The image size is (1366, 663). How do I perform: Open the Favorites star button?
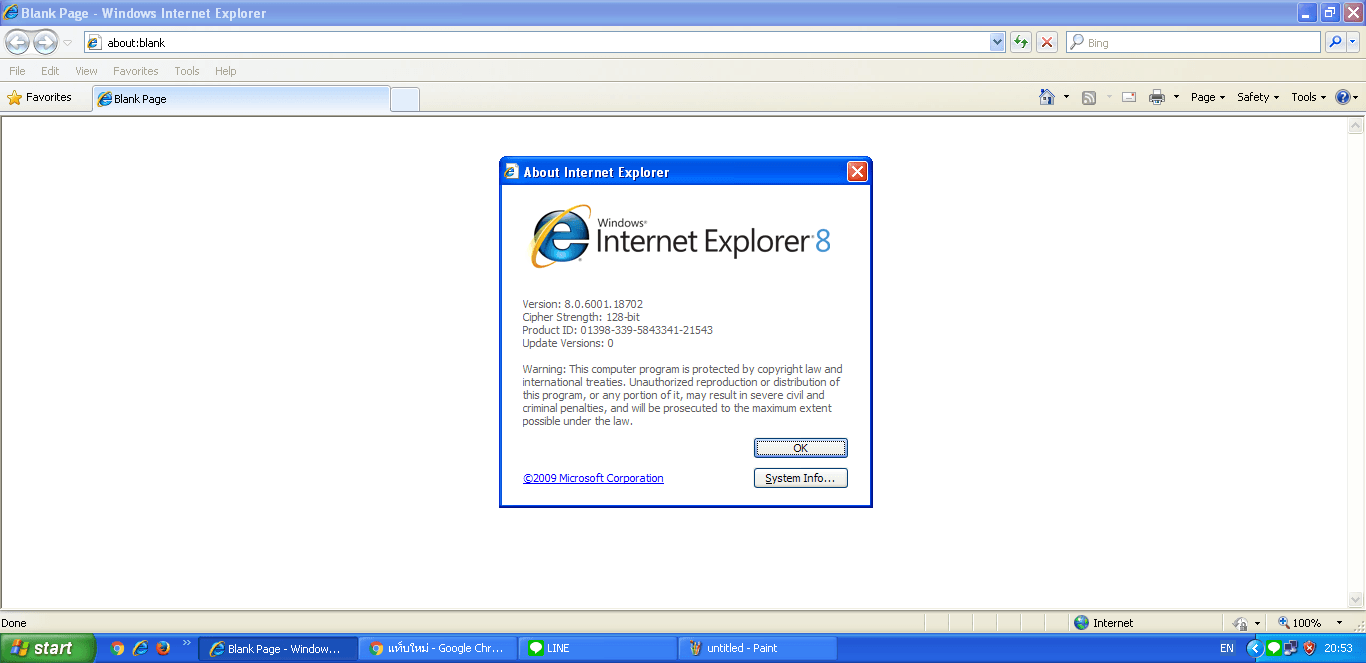pyautogui.click(x=40, y=97)
